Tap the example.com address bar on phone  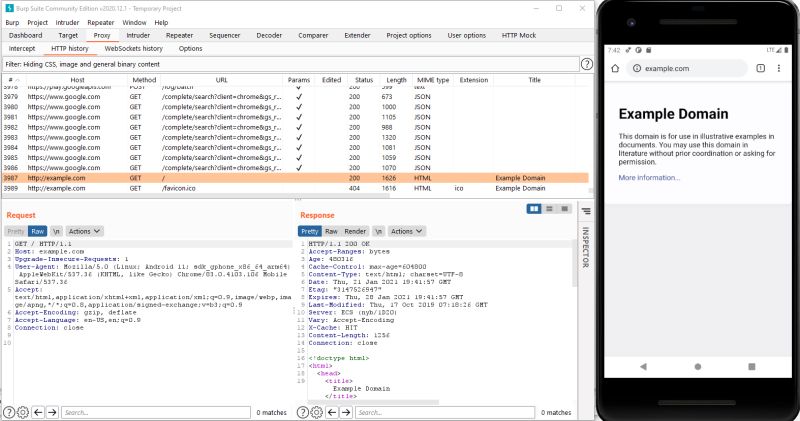[x=687, y=68]
